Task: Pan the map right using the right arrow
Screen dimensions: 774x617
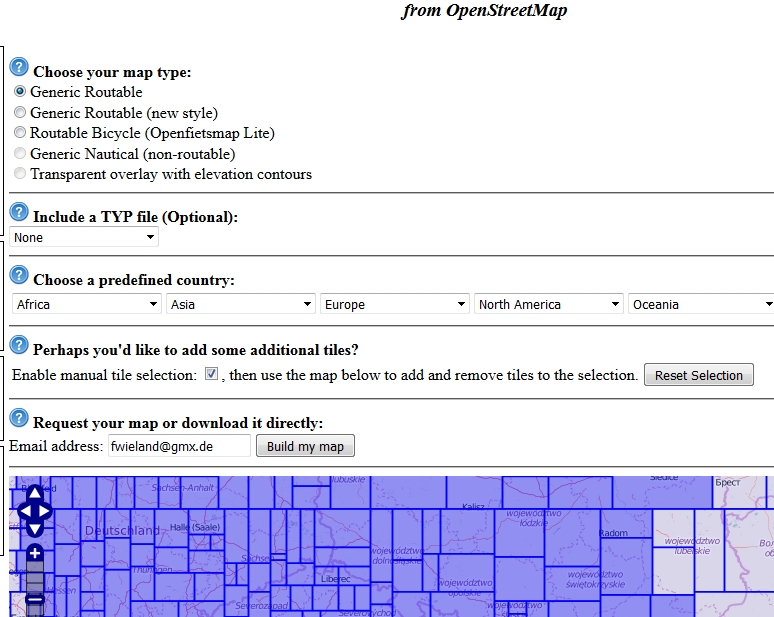Action: (46, 511)
